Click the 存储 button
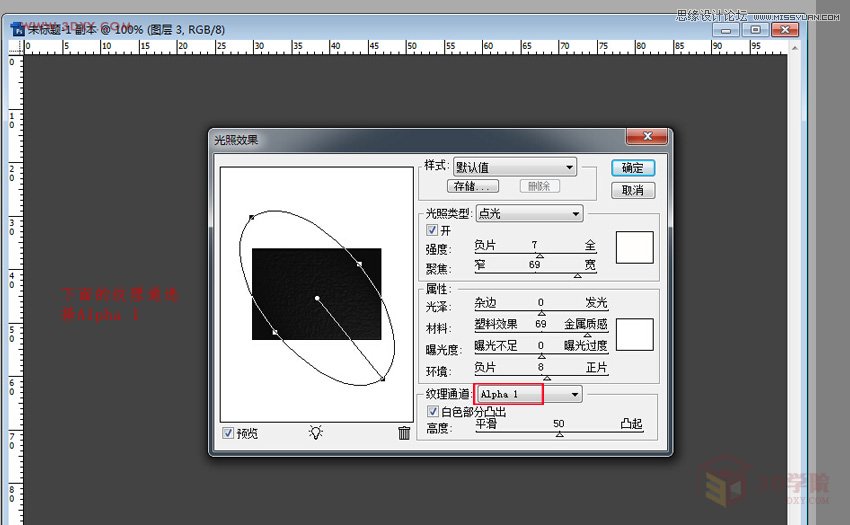 473,187
